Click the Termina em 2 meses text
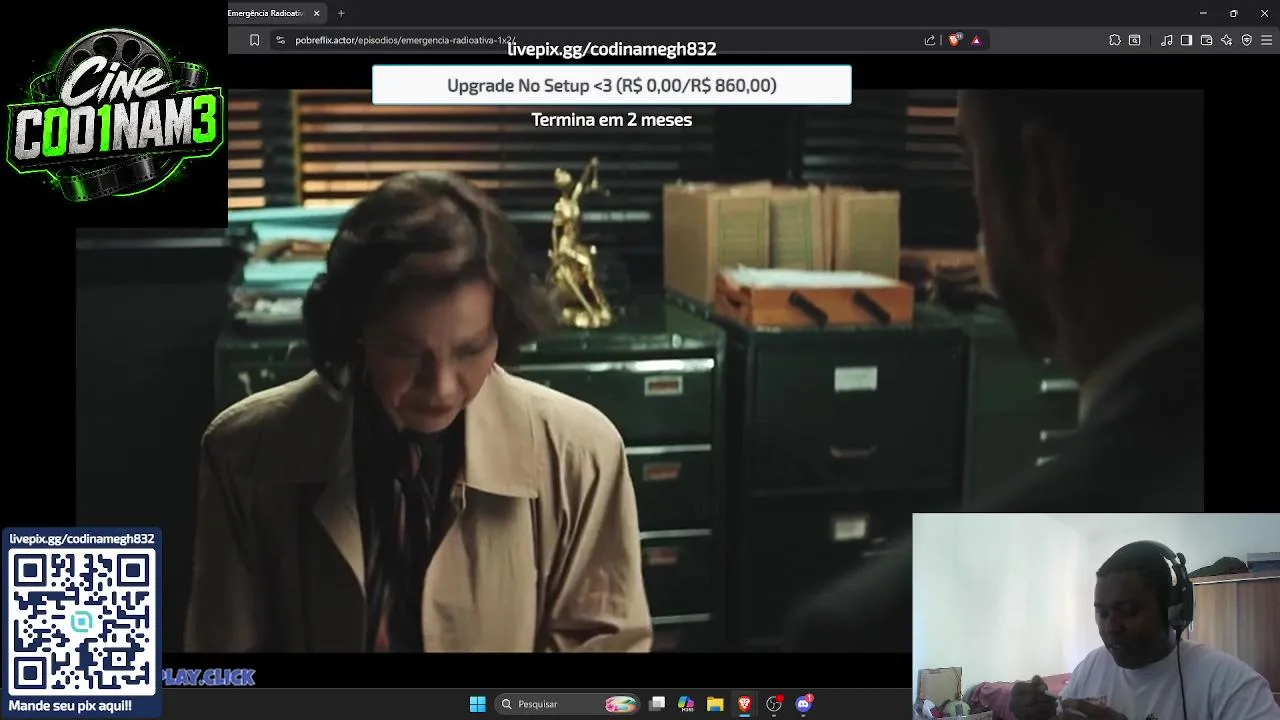Screen dimensions: 1280x720 point(612,119)
